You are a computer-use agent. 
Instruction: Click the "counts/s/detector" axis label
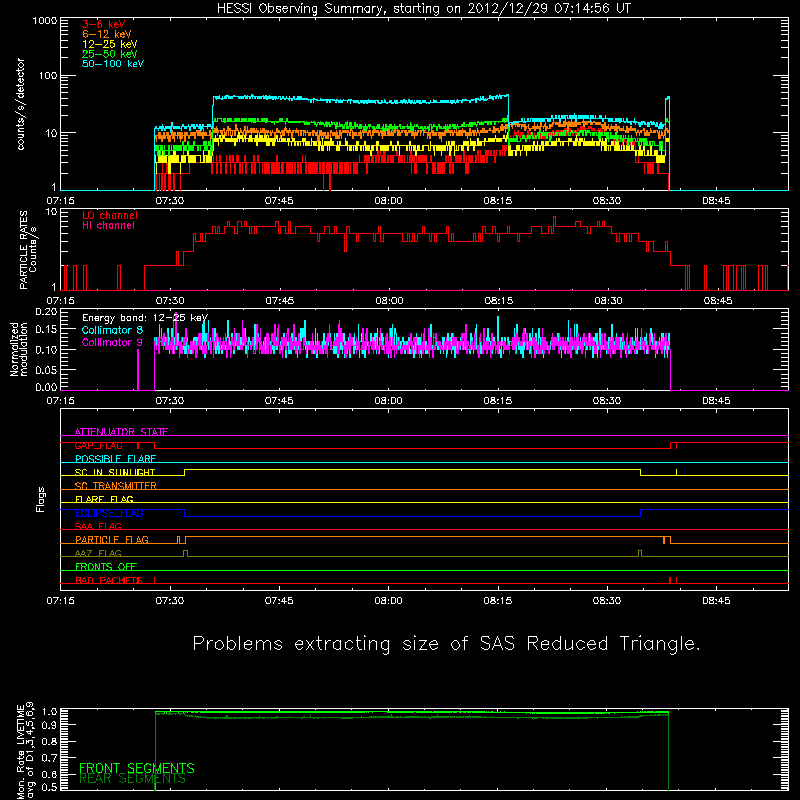coord(21,104)
